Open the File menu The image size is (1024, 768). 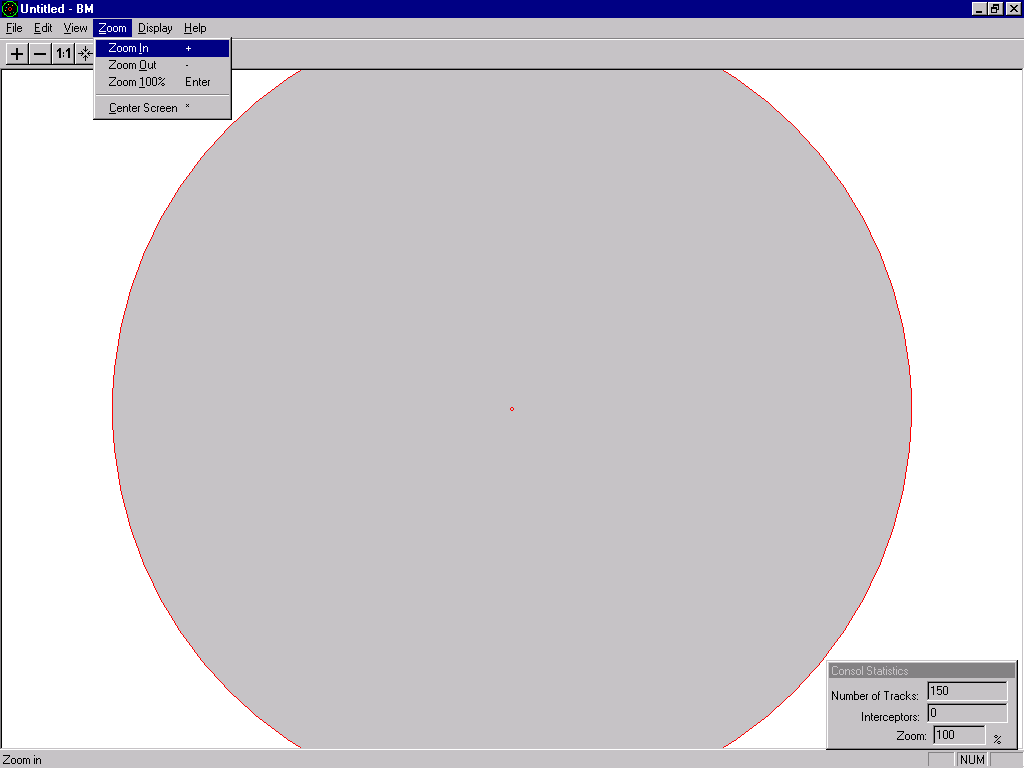click(x=14, y=28)
